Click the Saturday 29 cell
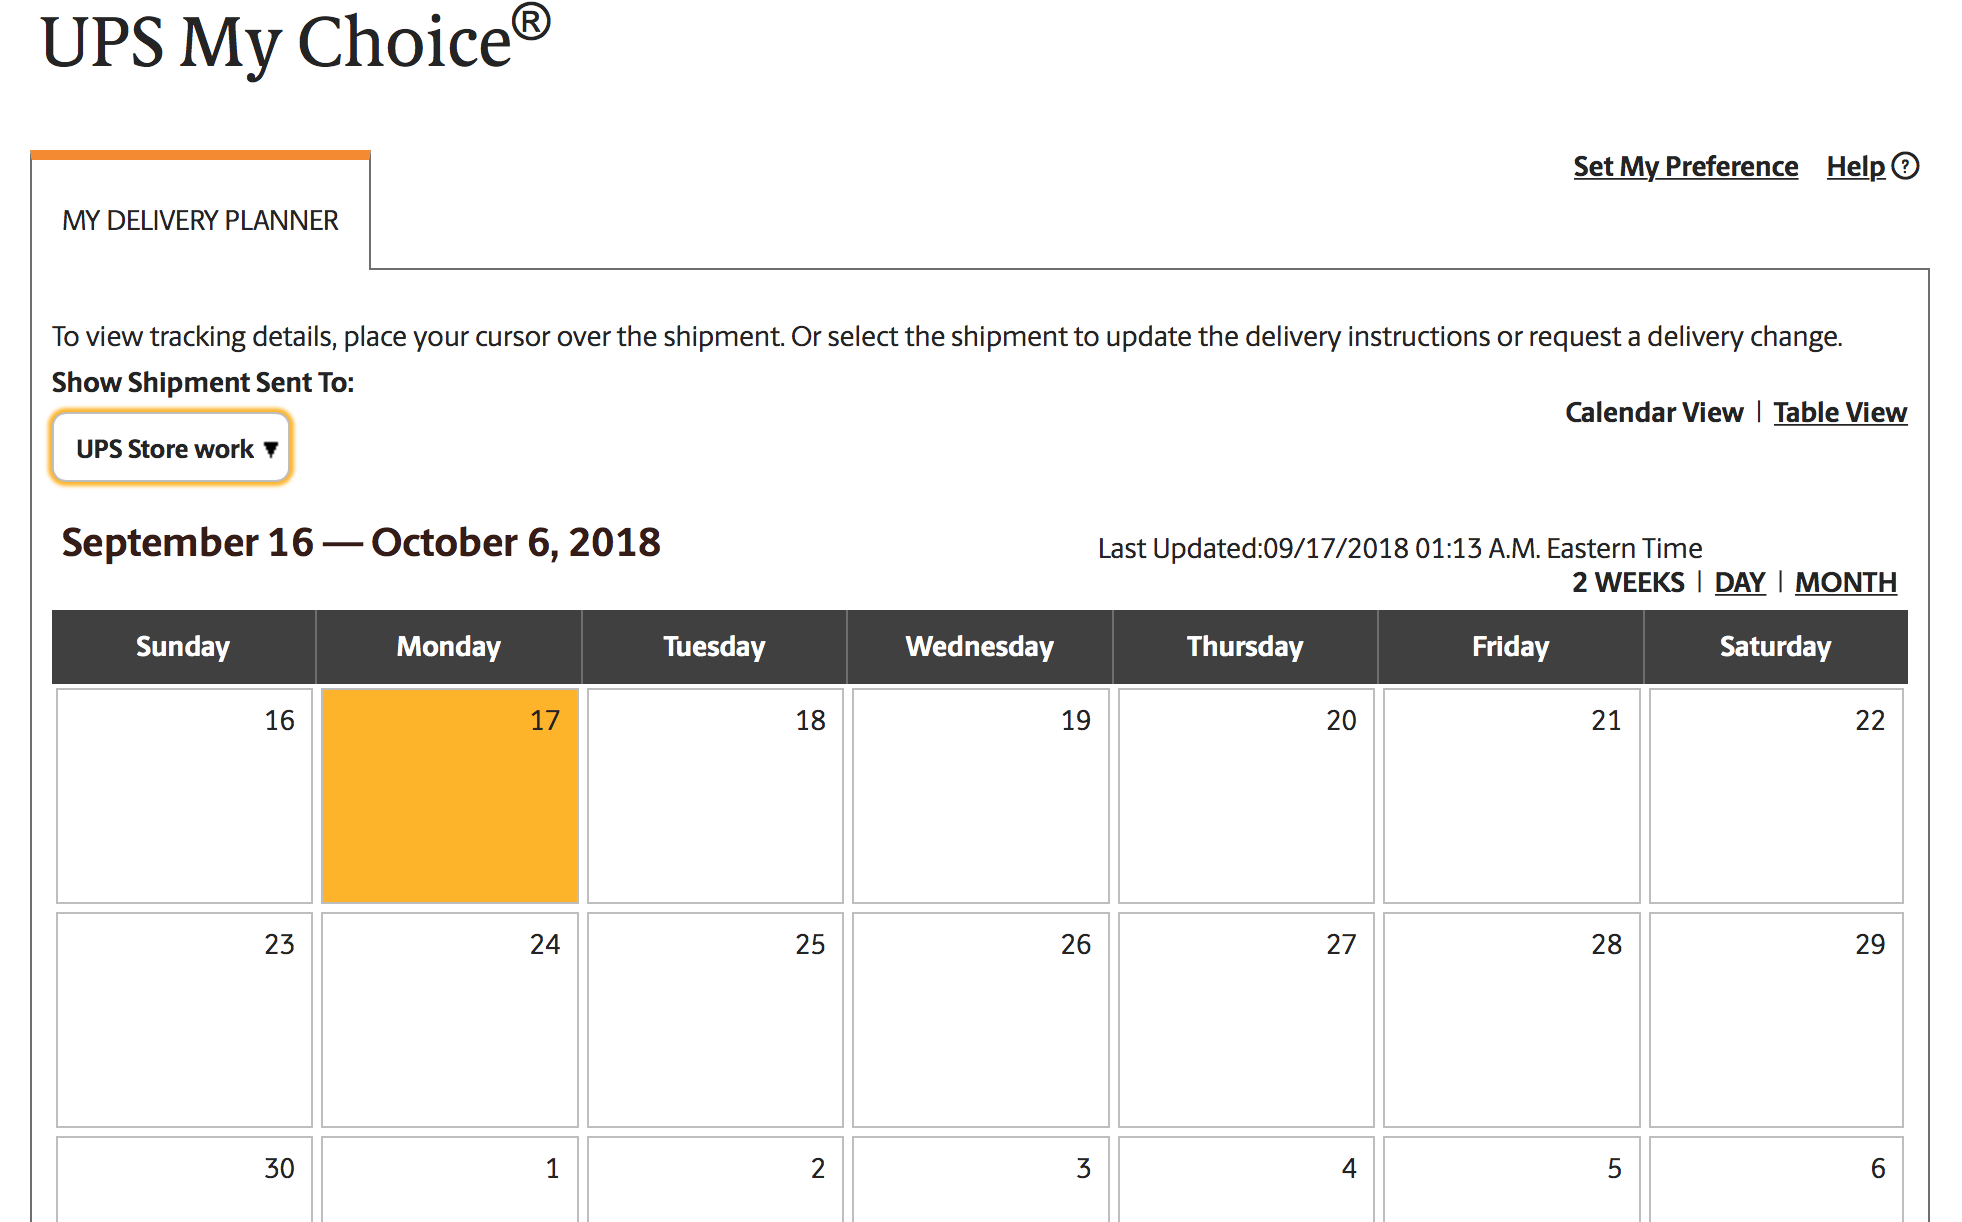Viewport: 1962px width, 1222px height. click(x=1776, y=1020)
